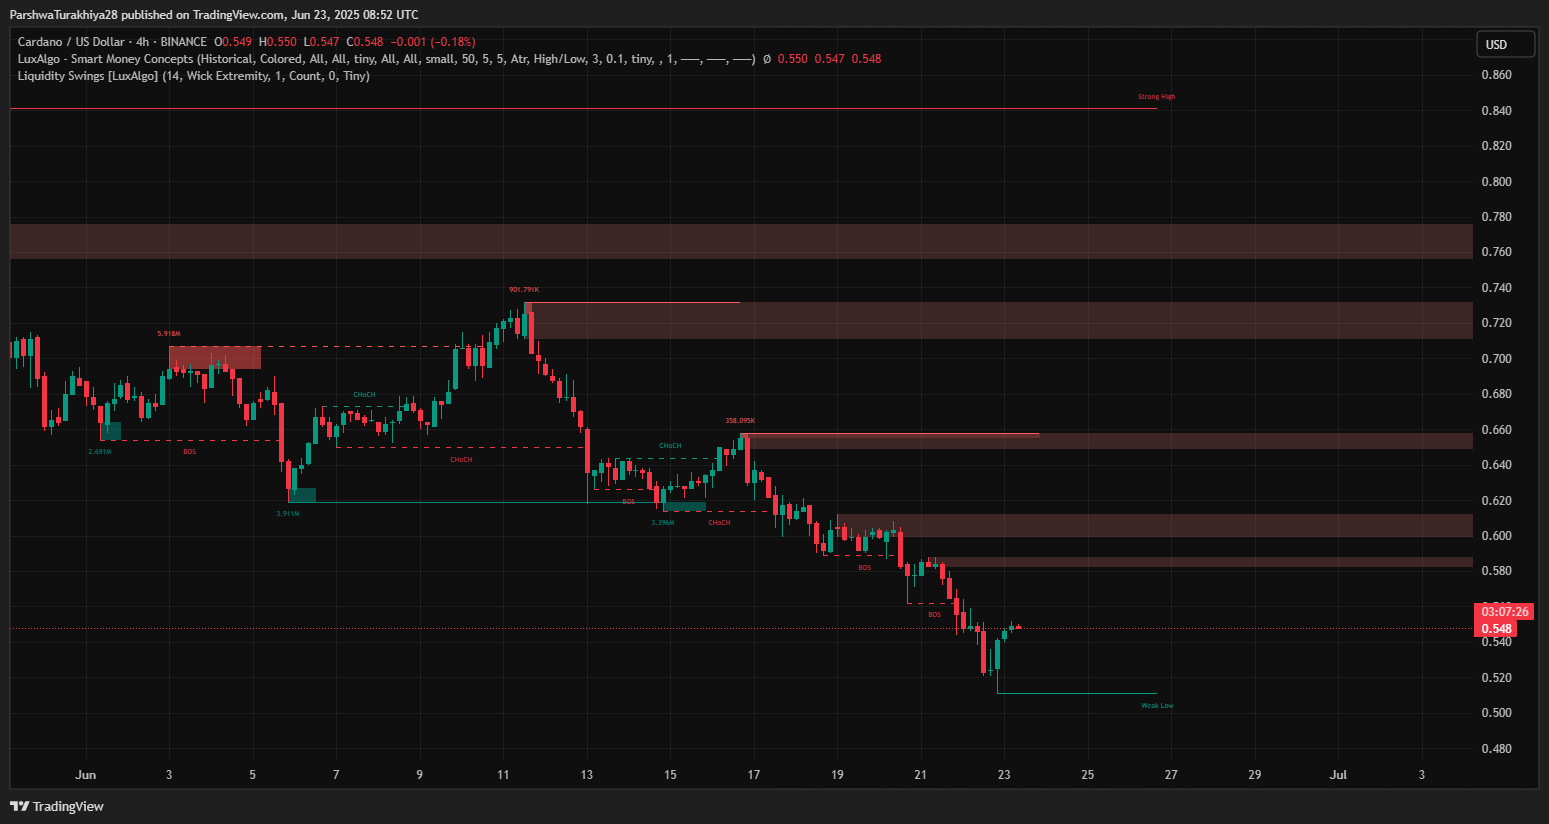Click the Jul marker on the time axis
Image resolution: width=1549 pixels, height=824 pixels.
(x=1338, y=775)
